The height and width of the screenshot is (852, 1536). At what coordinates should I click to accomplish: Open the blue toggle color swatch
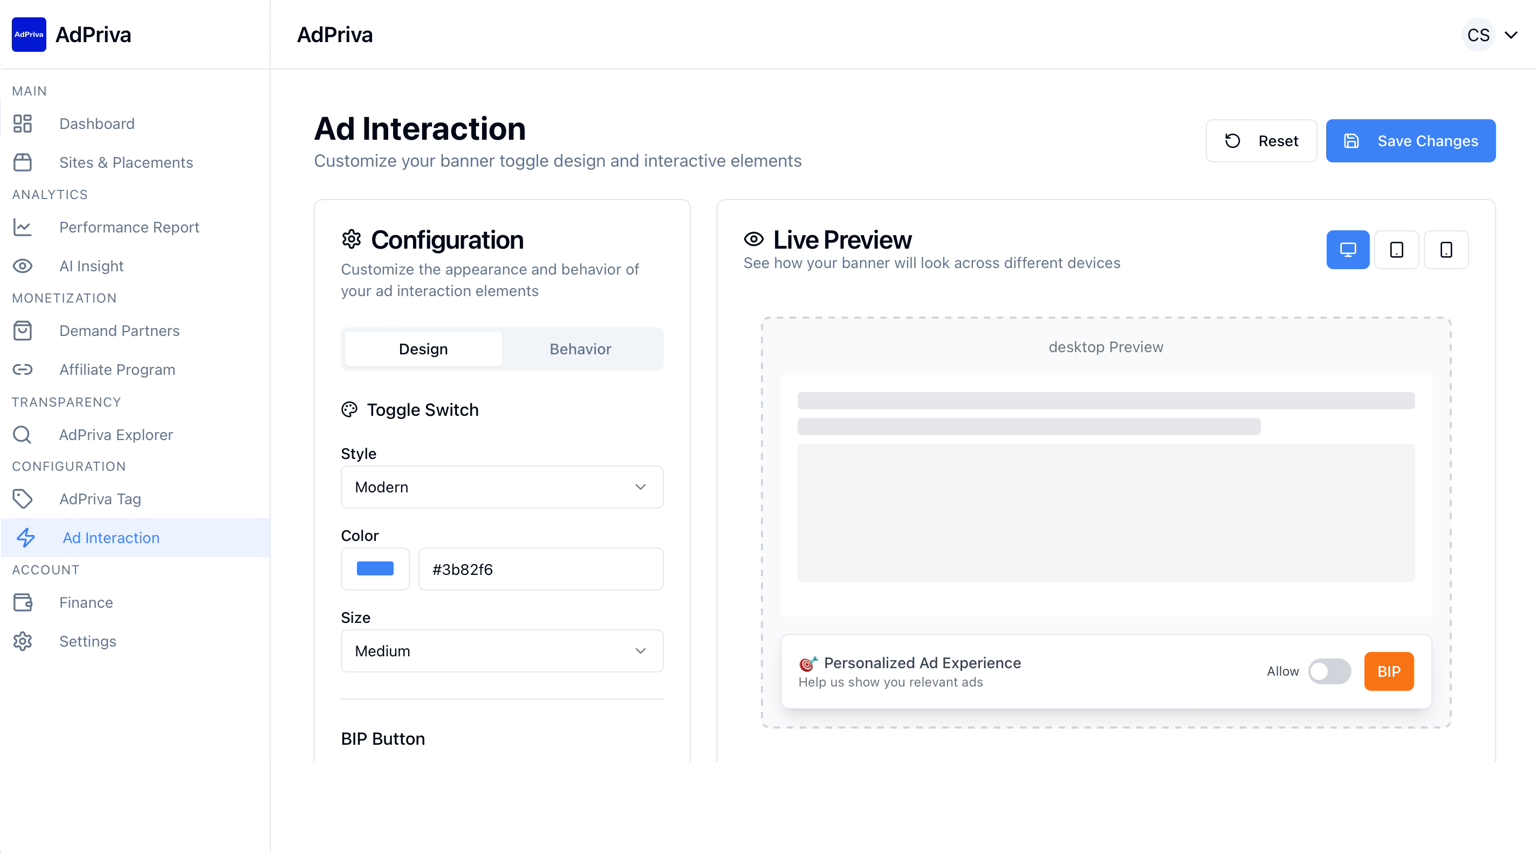pyautogui.click(x=375, y=569)
